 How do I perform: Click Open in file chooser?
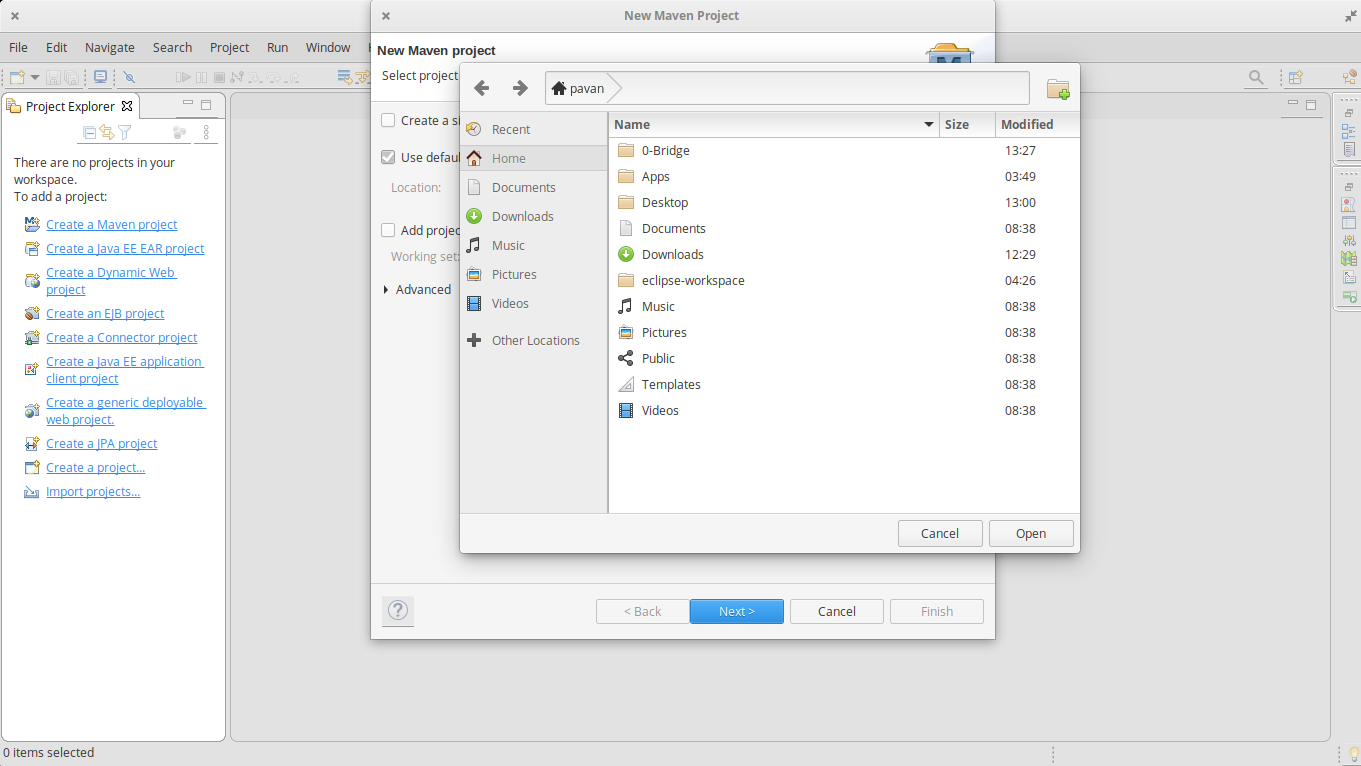click(1031, 533)
